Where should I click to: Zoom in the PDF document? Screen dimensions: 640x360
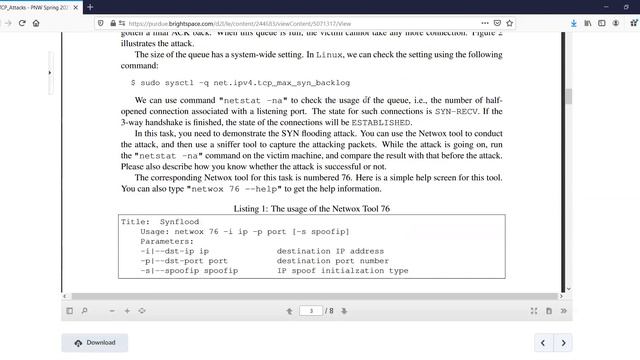127,311
